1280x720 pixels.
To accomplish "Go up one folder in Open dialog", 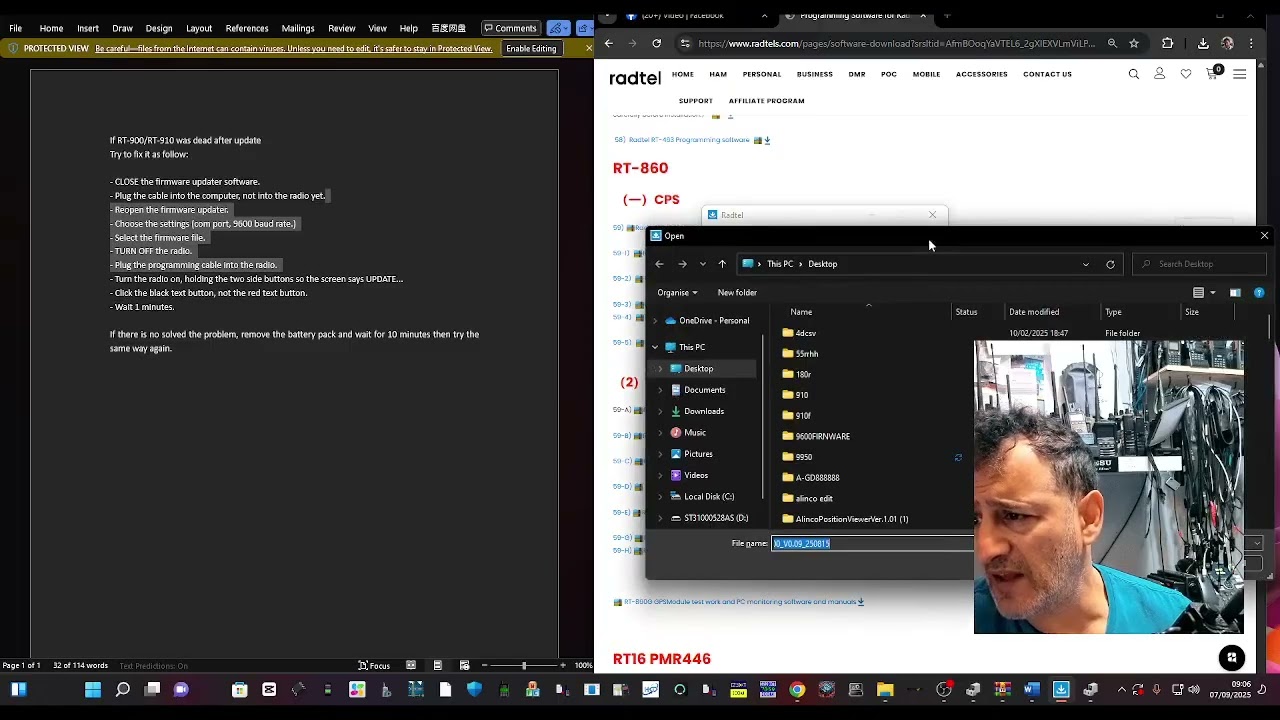I will coord(722,264).
